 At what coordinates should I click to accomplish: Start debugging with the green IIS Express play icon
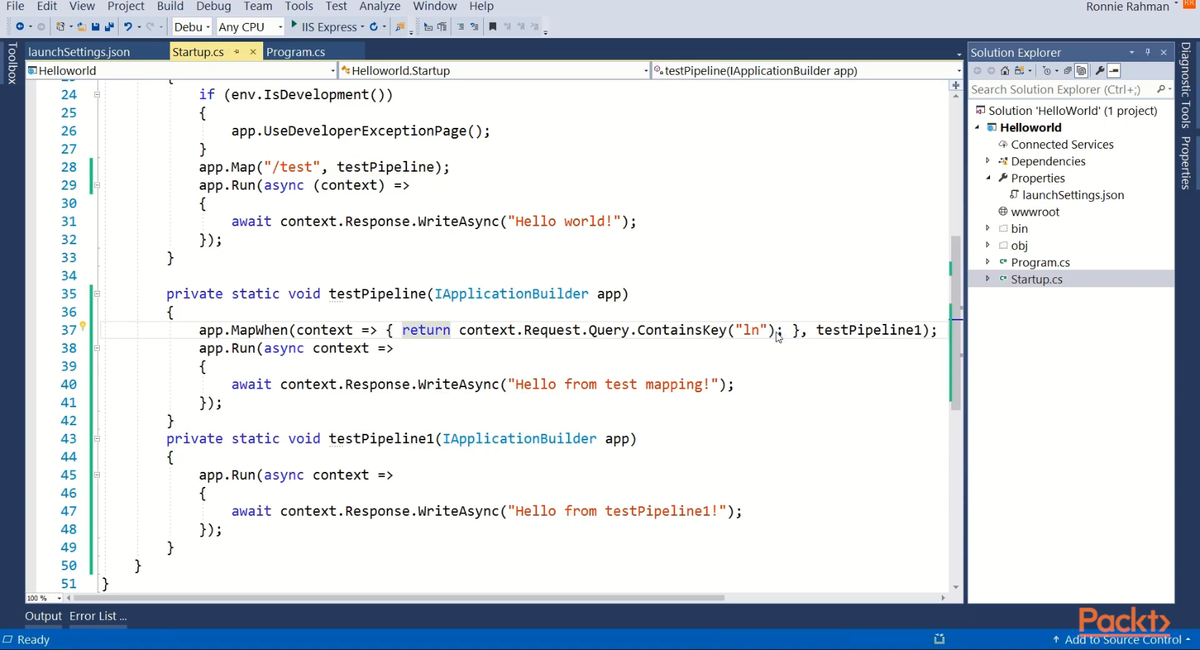click(293, 25)
